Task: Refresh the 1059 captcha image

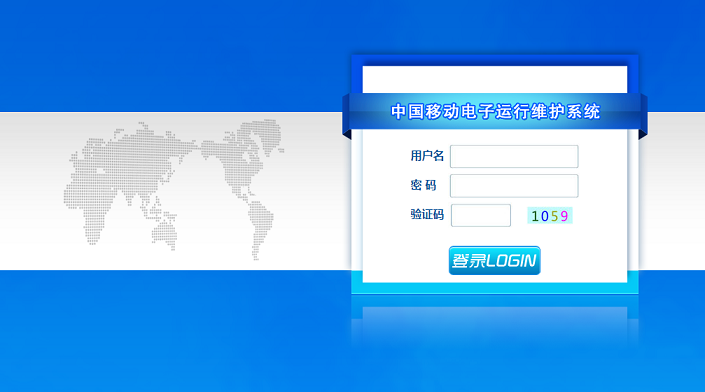Action: coord(549,216)
